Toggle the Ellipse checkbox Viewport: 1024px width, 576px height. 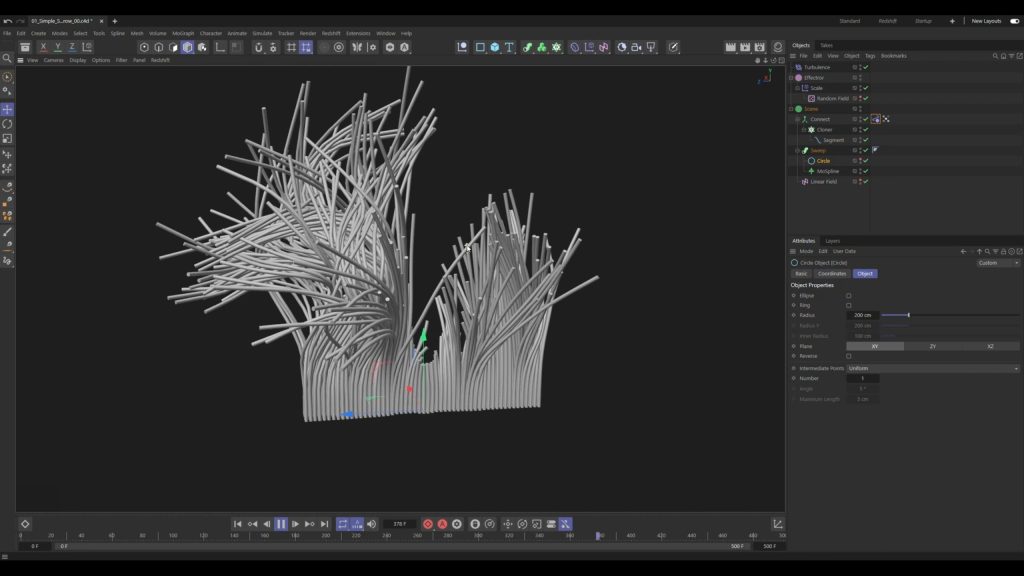(x=849, y=296)
